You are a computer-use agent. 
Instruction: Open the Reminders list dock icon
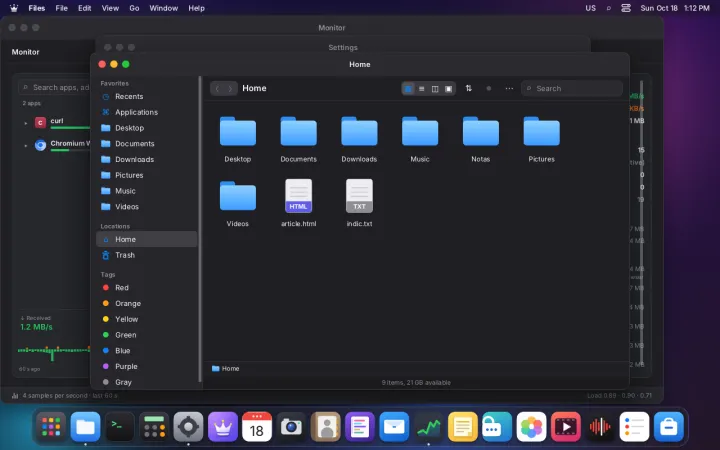click(634, 427)
